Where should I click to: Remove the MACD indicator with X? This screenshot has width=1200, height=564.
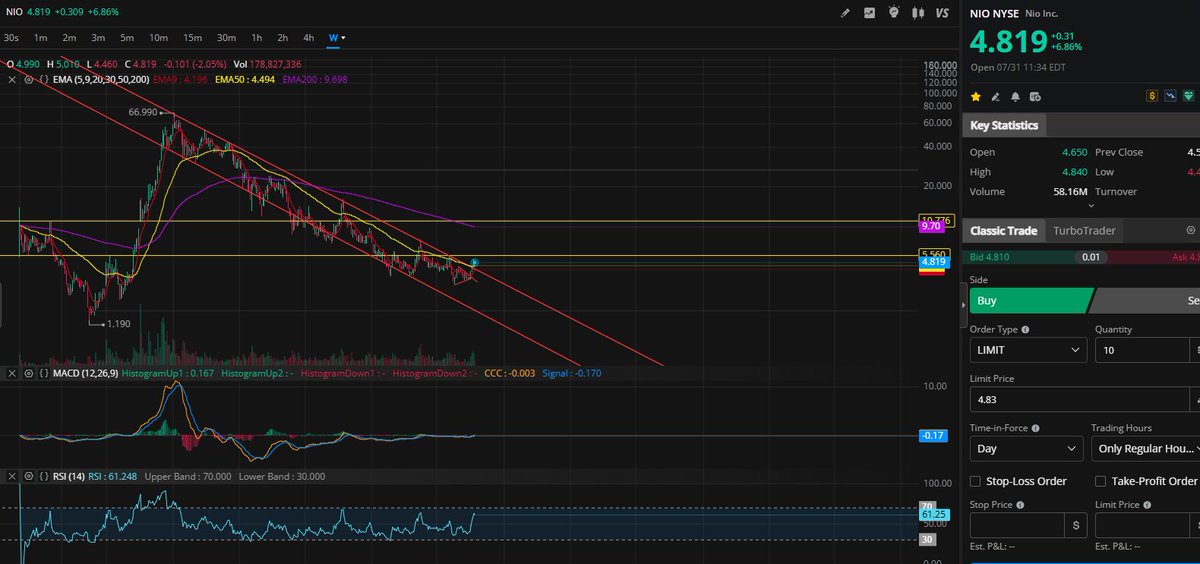coord(12,373)
